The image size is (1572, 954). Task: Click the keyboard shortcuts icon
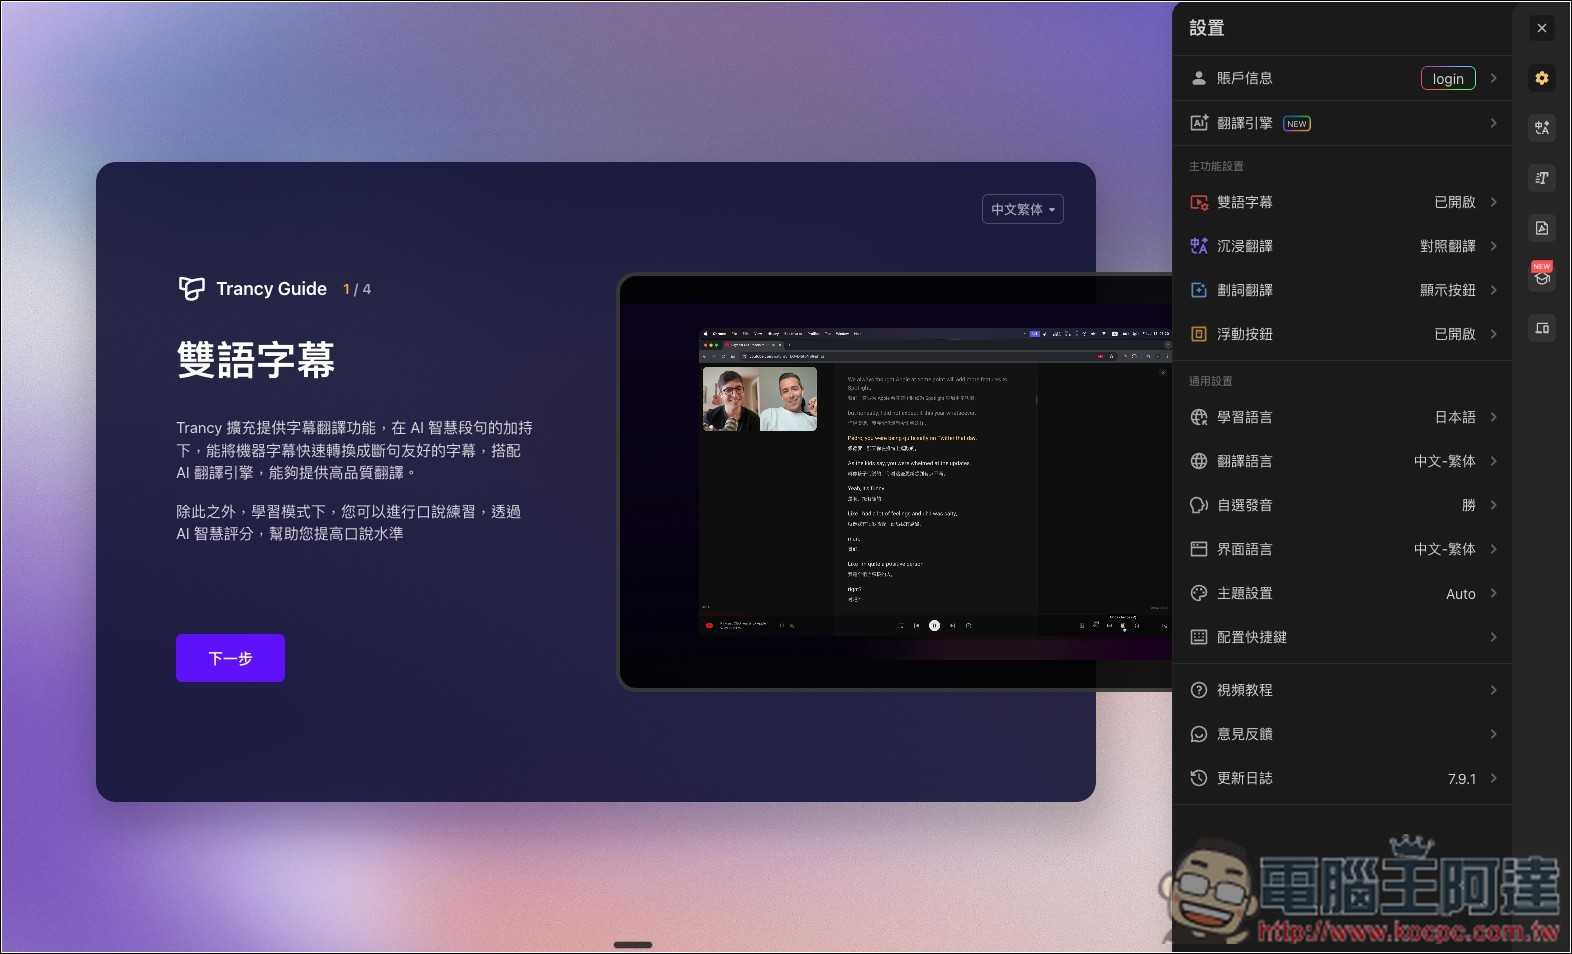click(1199, 637)
